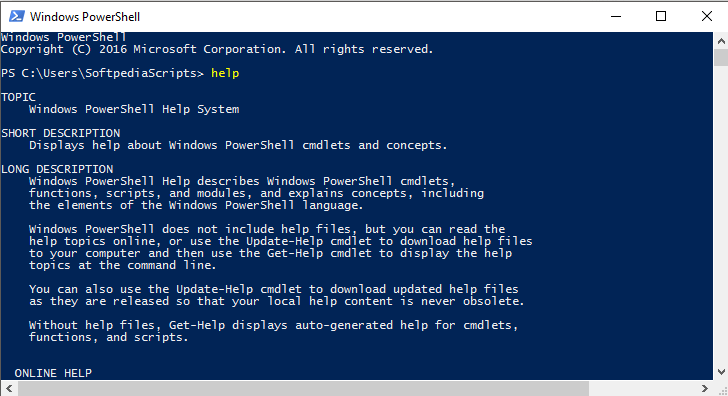Minimize the PowerShell window

click(x=616, y=17)
